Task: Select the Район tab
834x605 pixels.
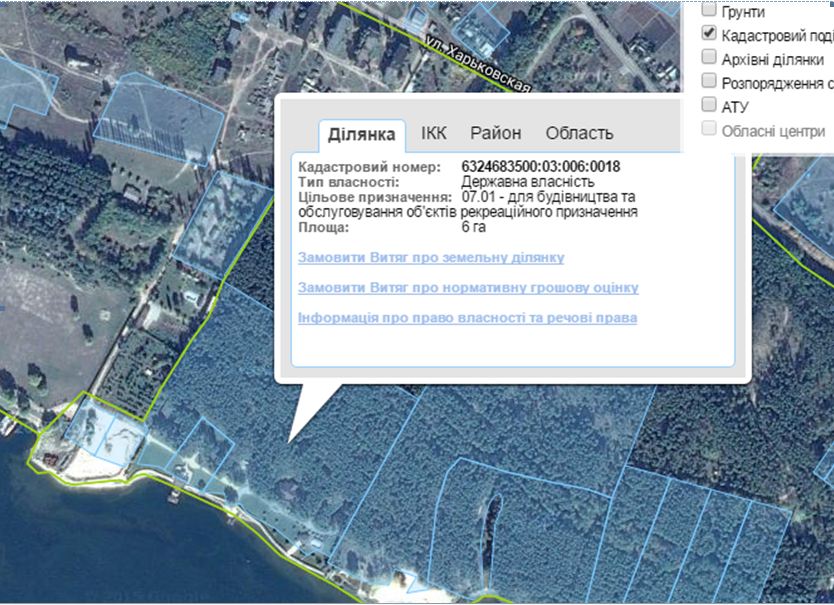Action: click(x=495, y=133)
